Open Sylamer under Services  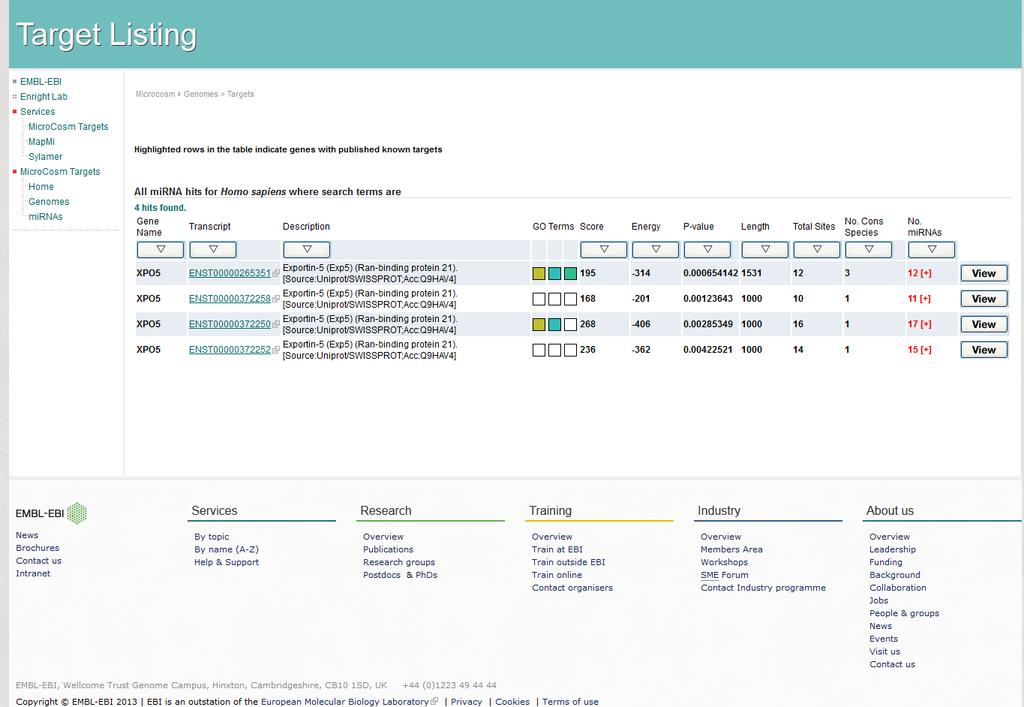(45, 157)
